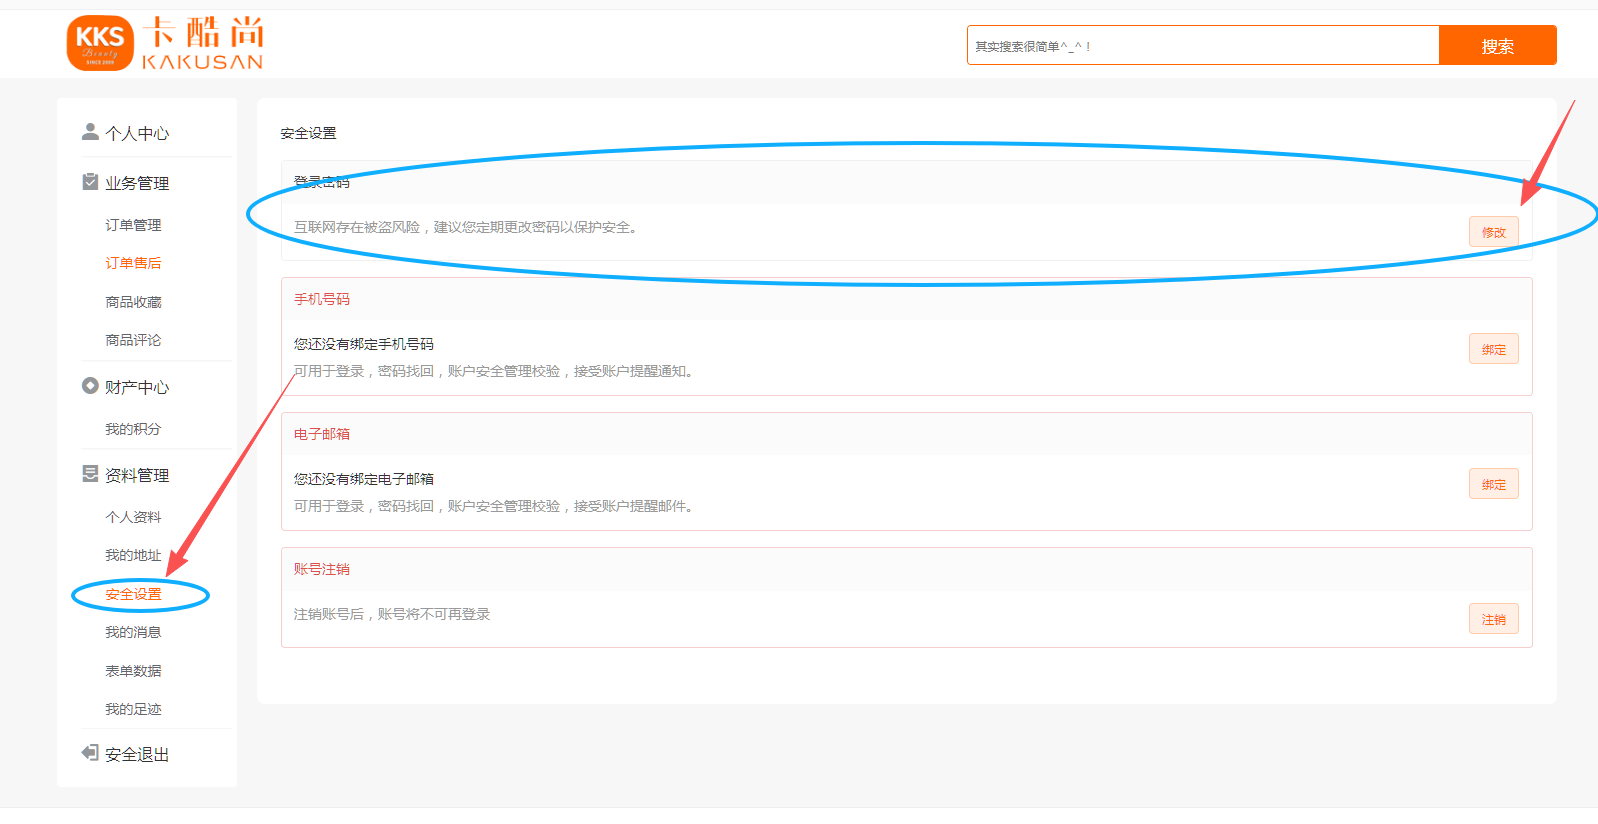Click text 注销账号后，账号将不可再登录
Image resolution: width=1598 pixels, height=824 pixels.
pos(392,614)
